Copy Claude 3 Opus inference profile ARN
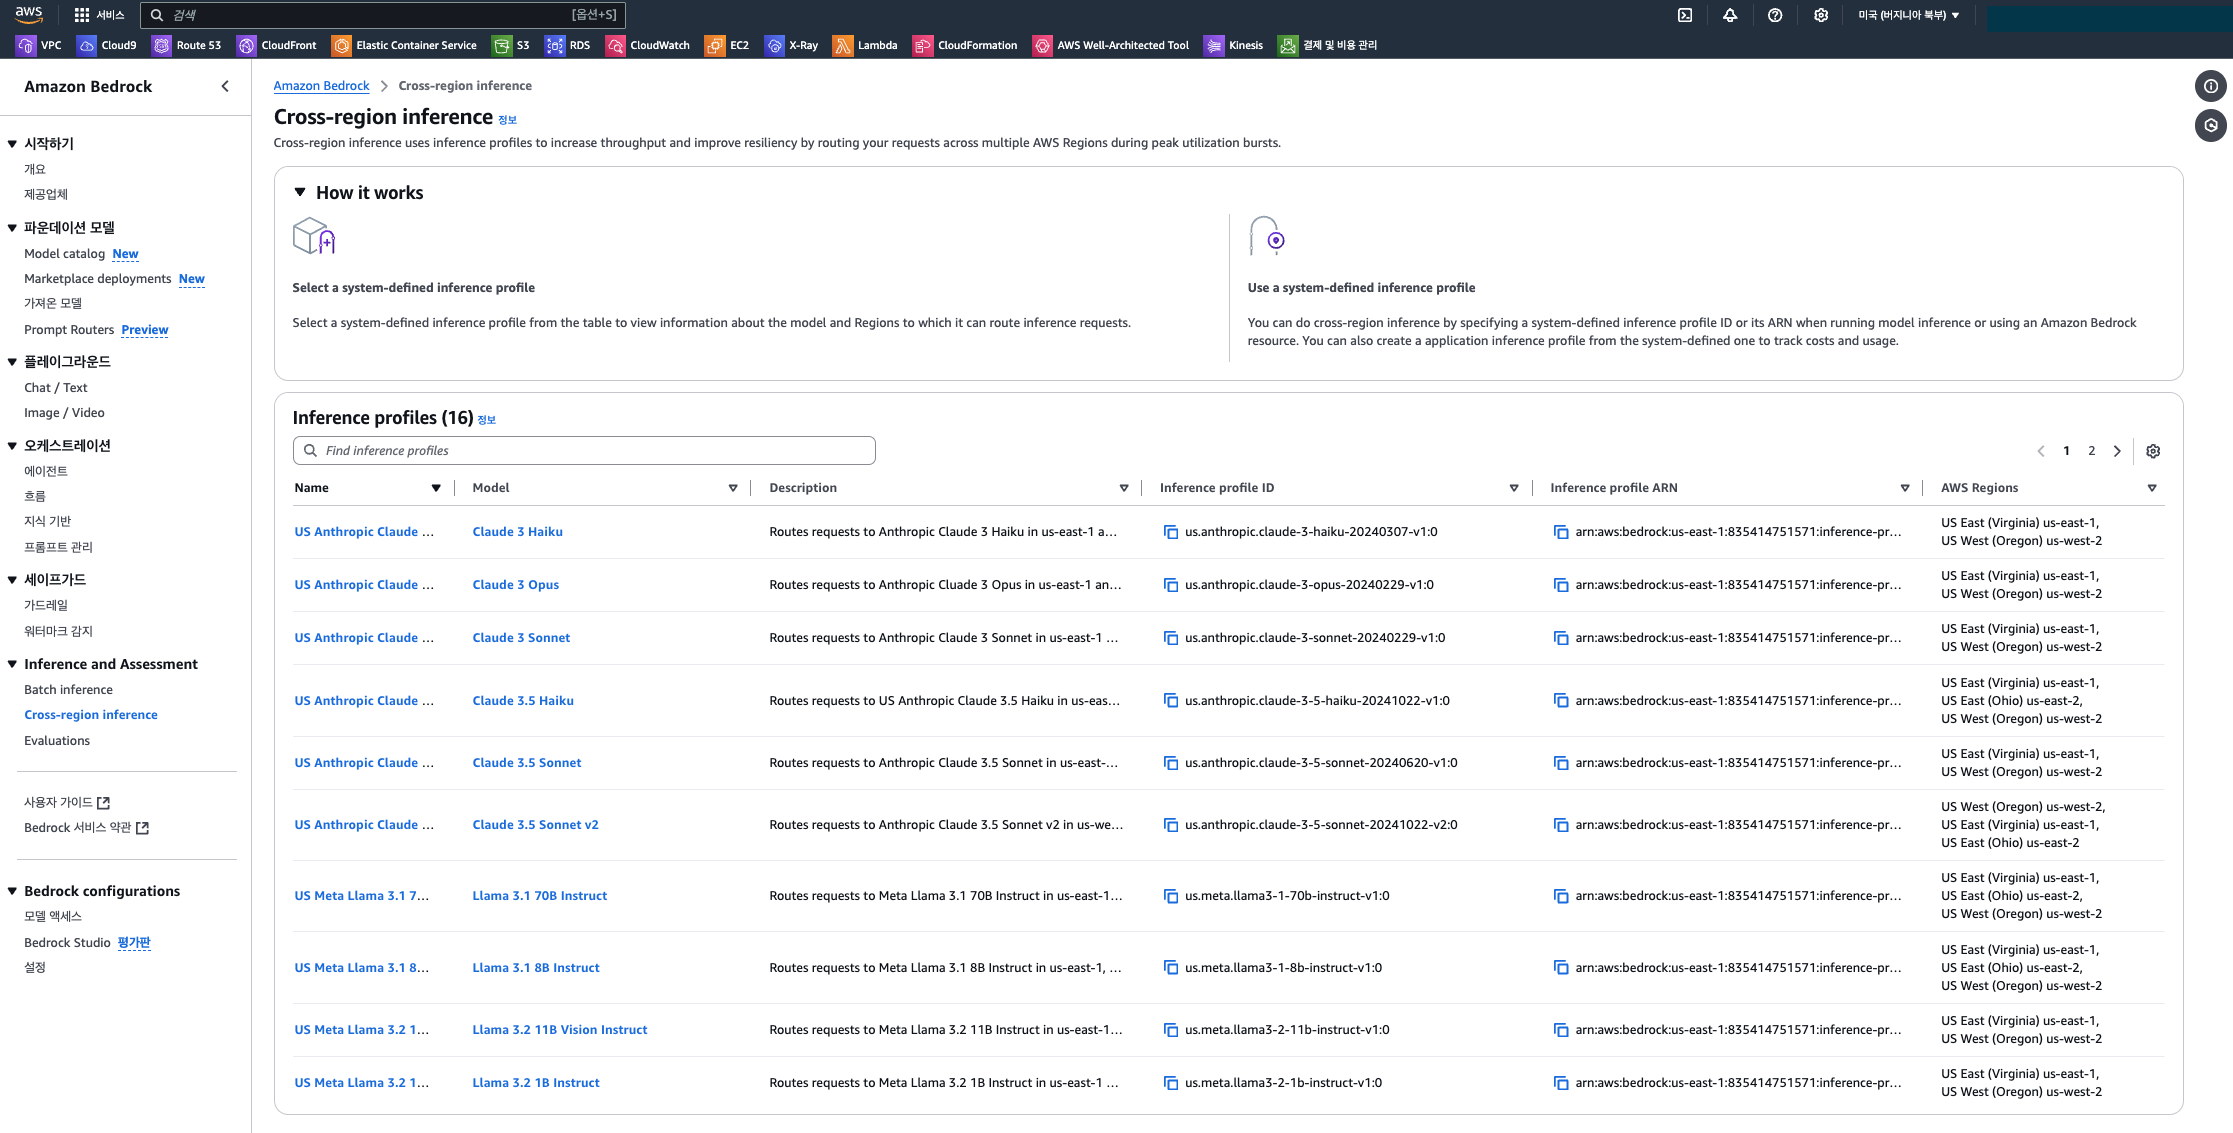The width and height of the screenshot is (2233, 1133). [x=1560, y=585]
